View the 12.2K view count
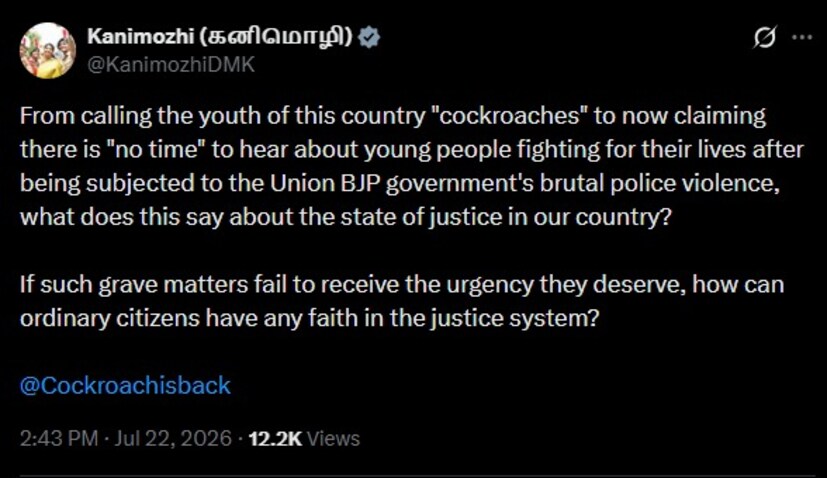The image size is (827, 478). point(275,438)
